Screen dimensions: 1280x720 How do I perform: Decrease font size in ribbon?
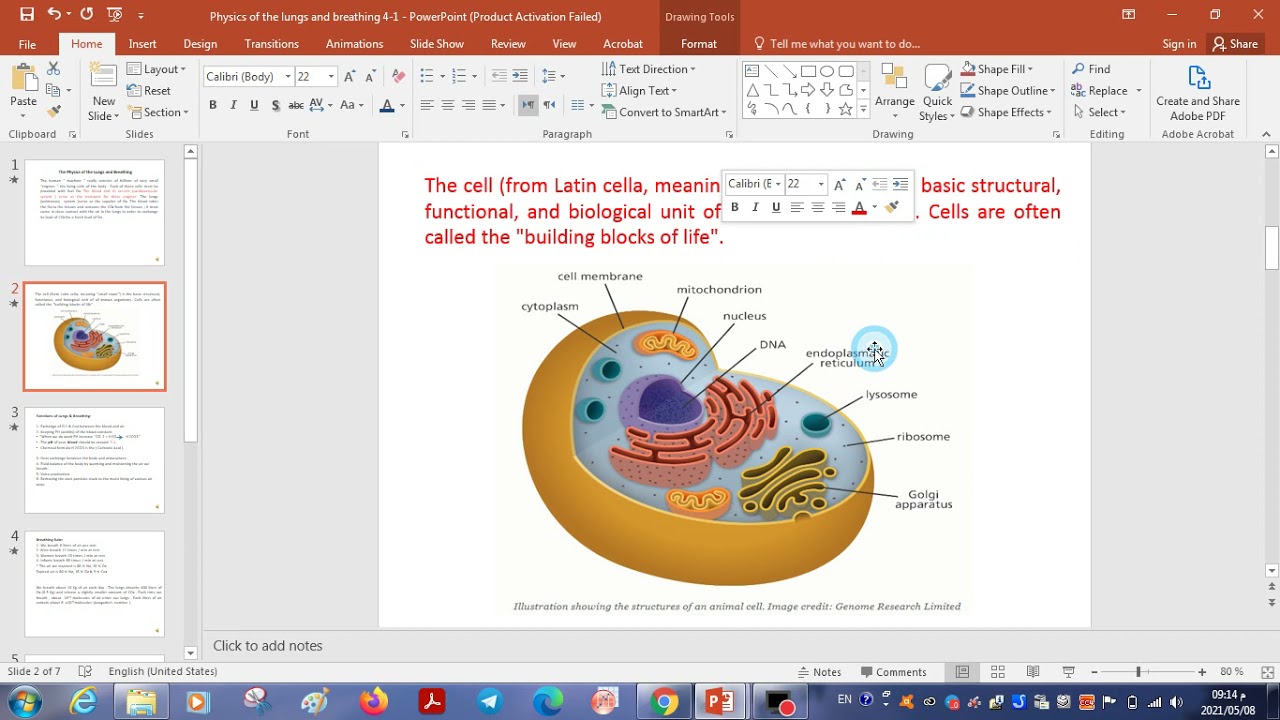370,76
